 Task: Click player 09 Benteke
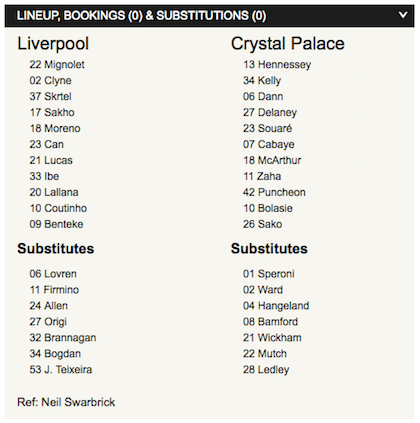(56, 224)
